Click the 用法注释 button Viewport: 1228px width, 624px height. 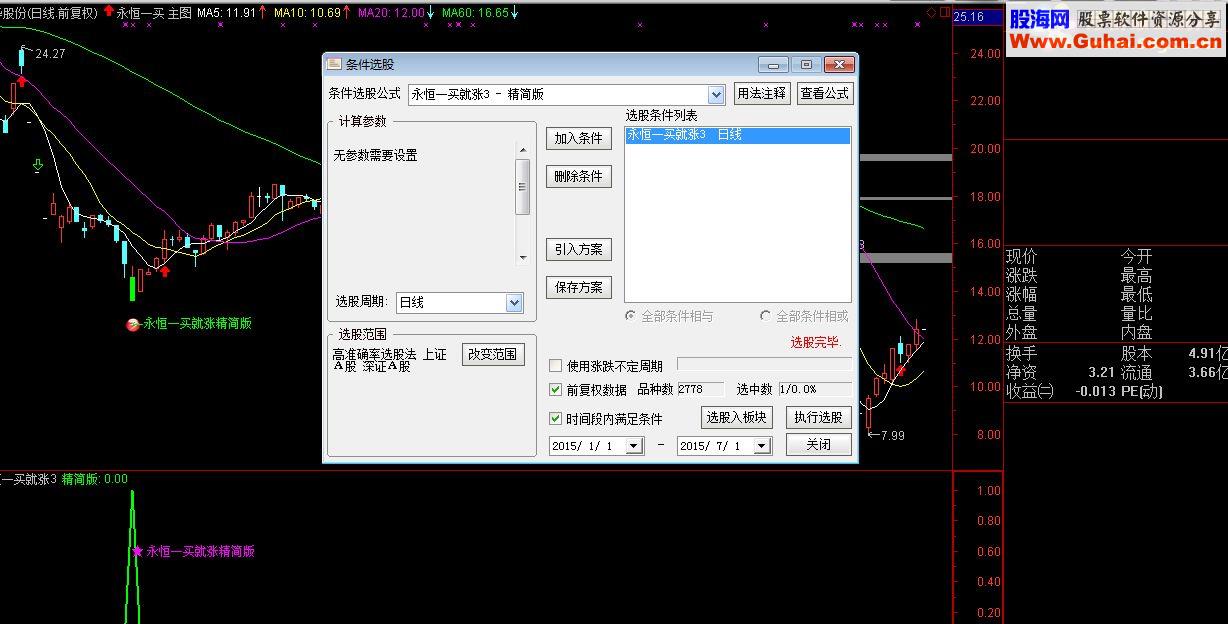point(762,93)
